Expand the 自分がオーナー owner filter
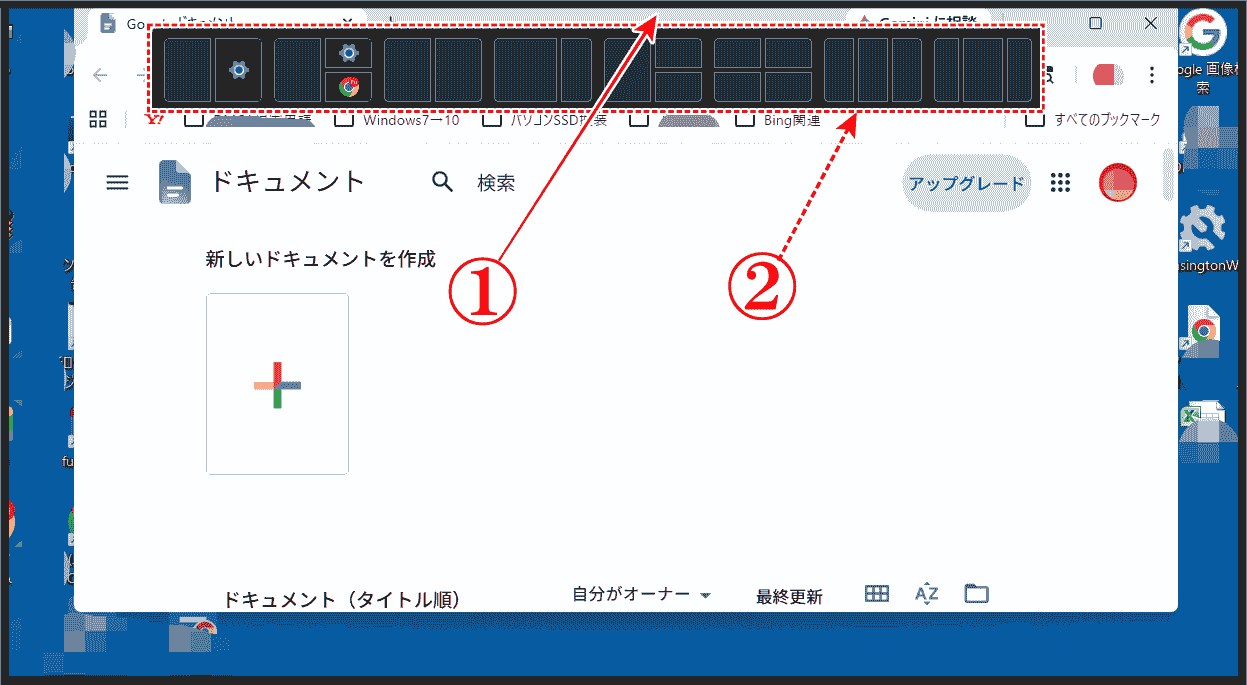This screenshot has height=685, width=1247. click(641, 594)
